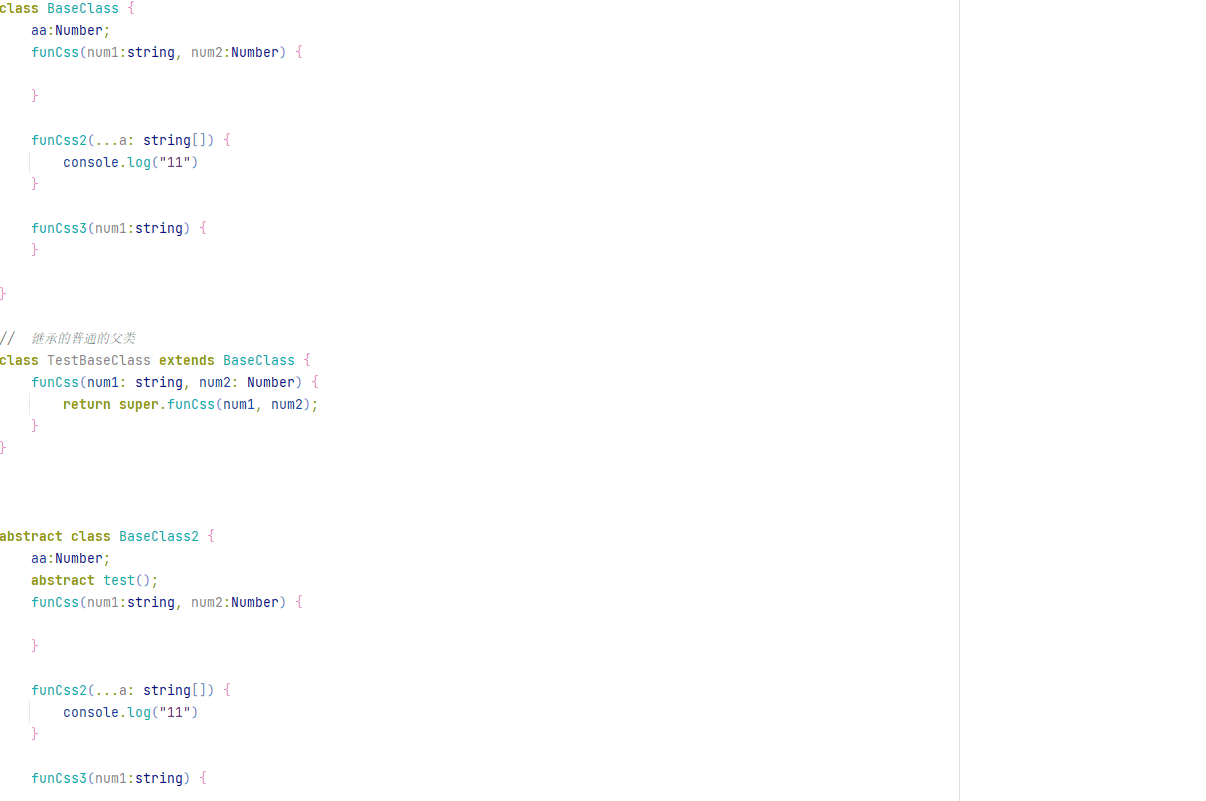Click the BaseClass2 class name
The width and height of the screenshot is (1206, 801).
158,536
